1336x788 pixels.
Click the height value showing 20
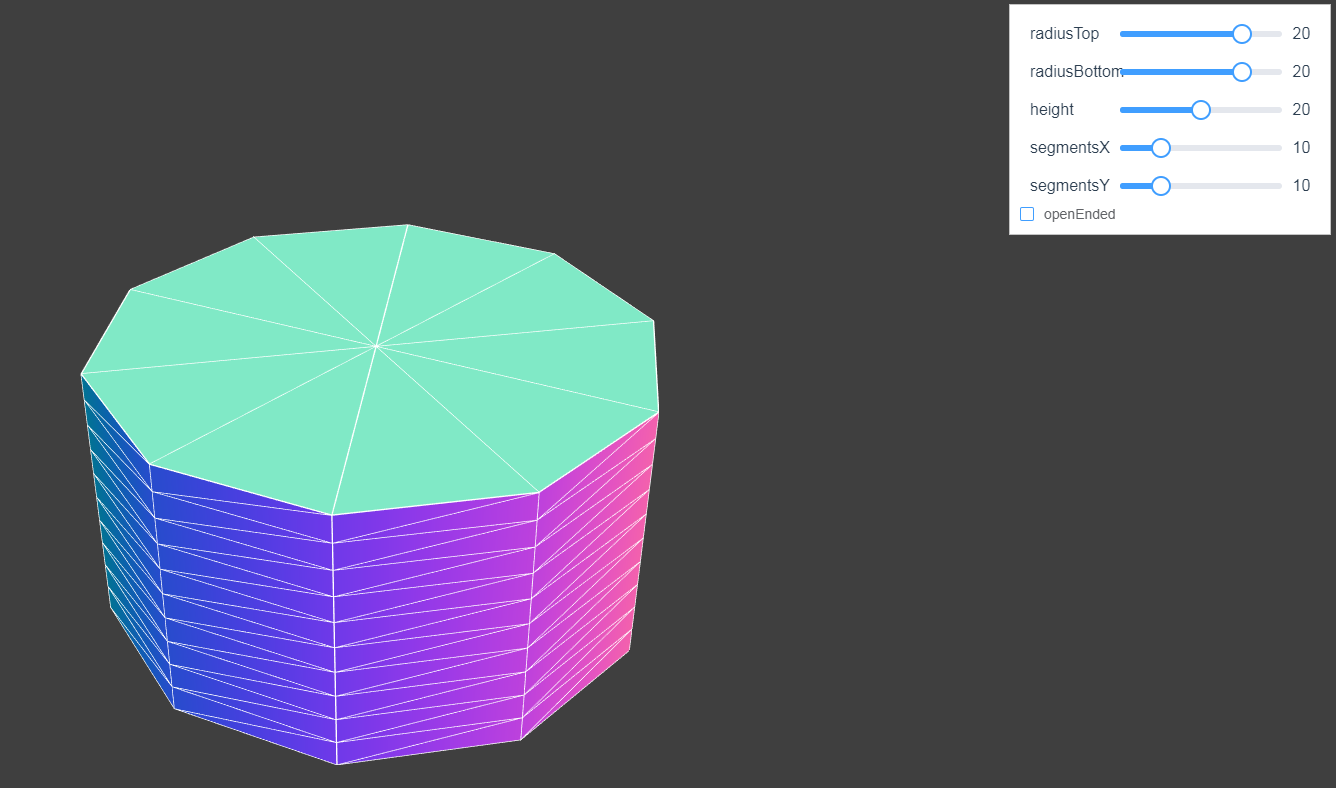1301,109
